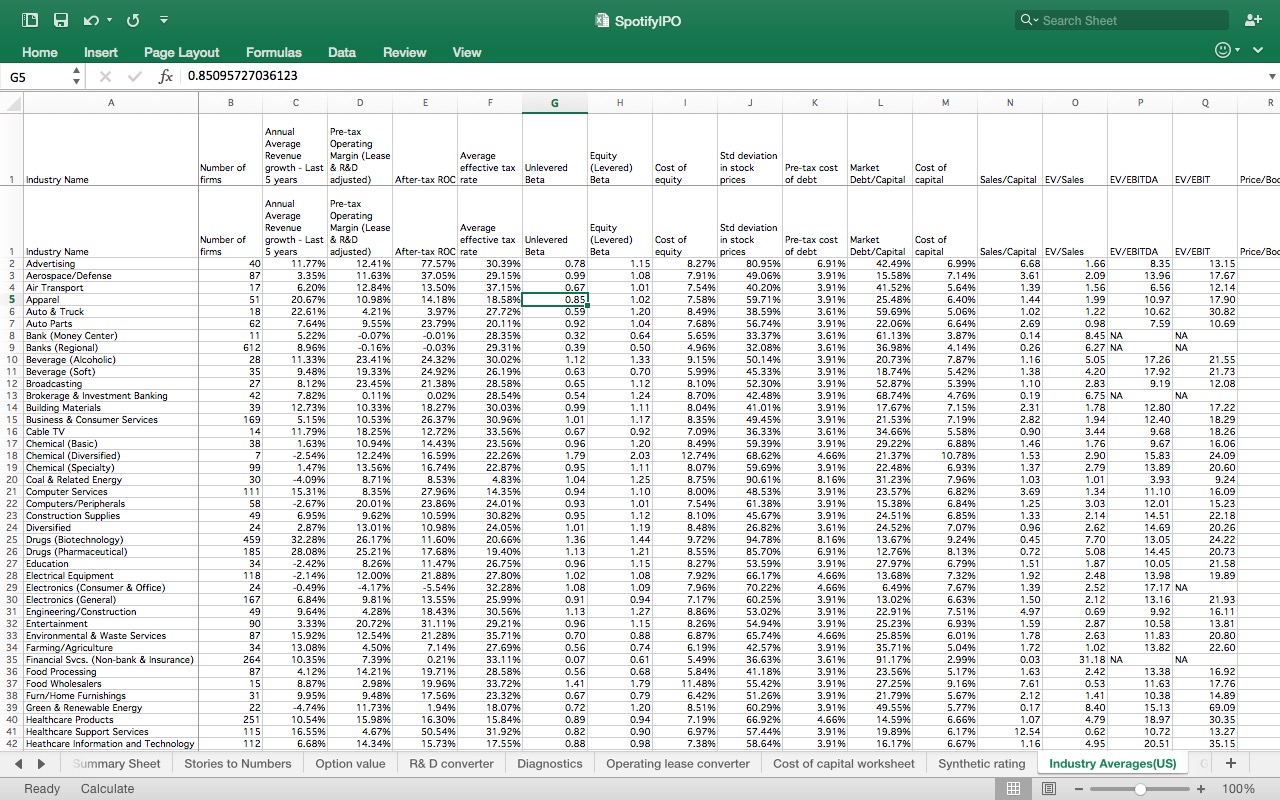This screenshot has height=800, width=1280.
Task: Save the workbook
Action: pos(60,19)
